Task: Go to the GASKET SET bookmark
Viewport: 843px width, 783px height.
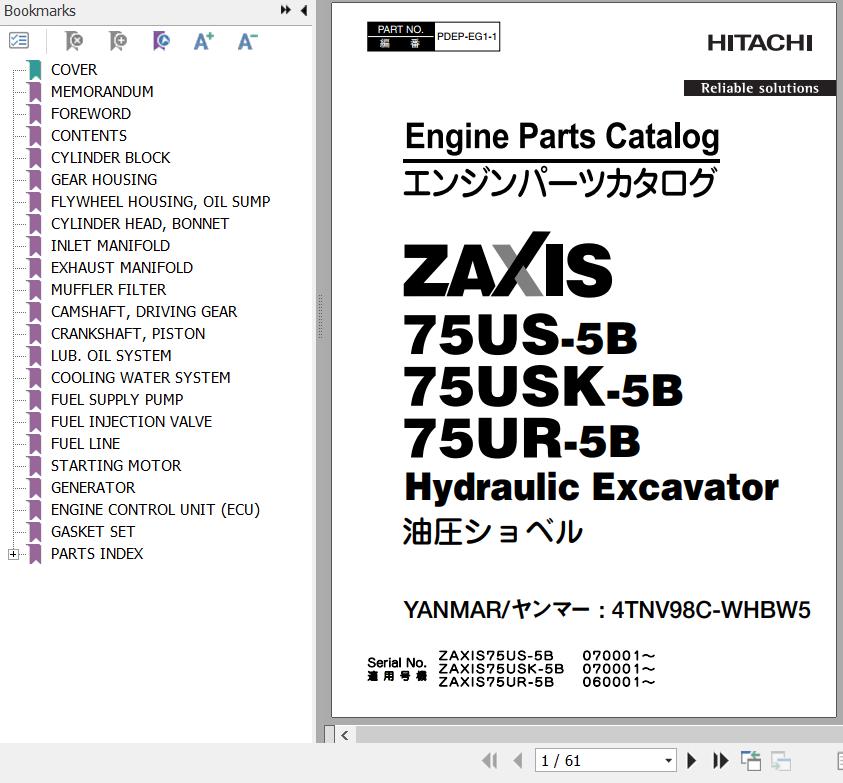Action: tap(92, 532)
